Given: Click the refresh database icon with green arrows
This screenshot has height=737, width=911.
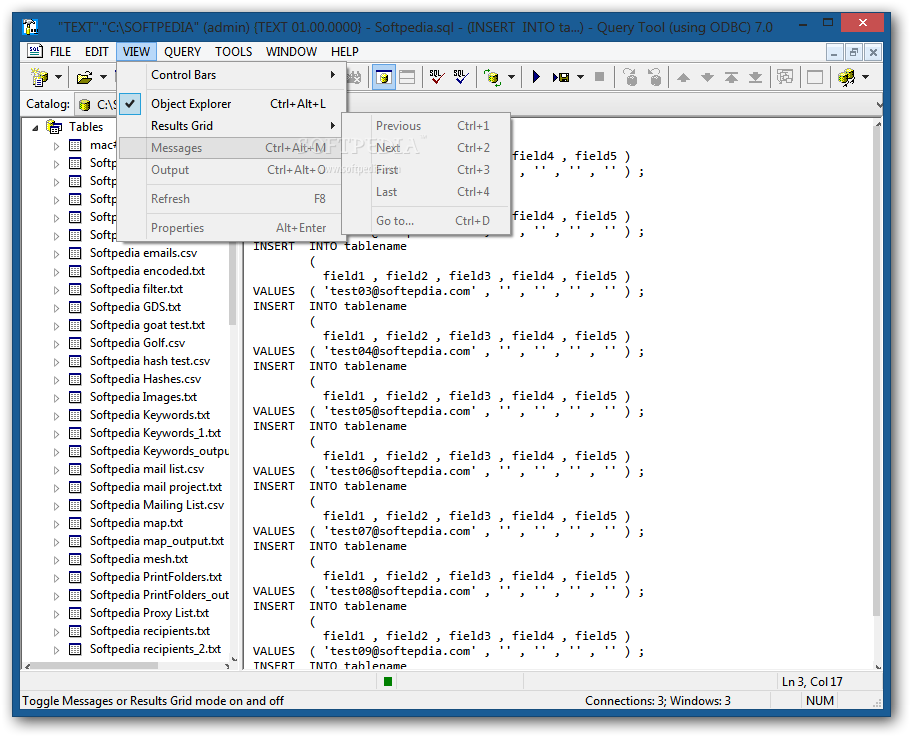Looking at the screenshot, I should [493, 77].
